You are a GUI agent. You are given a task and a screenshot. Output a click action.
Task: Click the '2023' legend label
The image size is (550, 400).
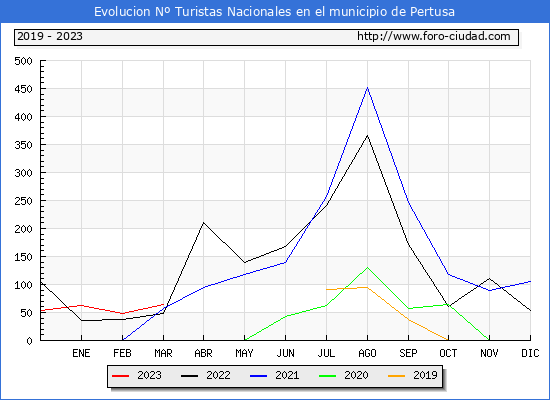149,375
